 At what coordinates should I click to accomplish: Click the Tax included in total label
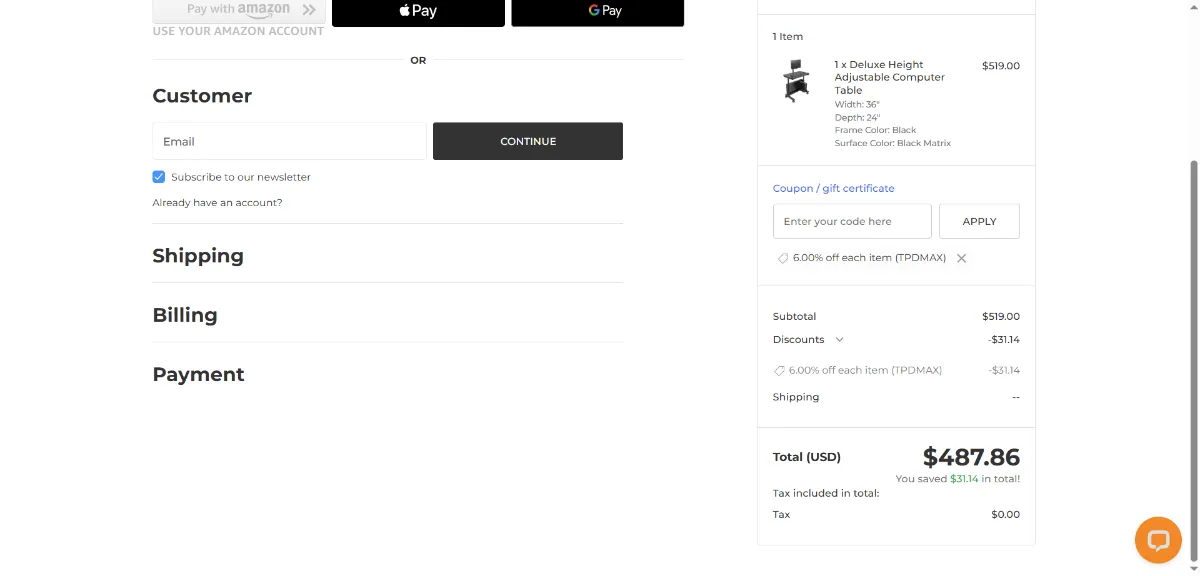tap(826, 493)
